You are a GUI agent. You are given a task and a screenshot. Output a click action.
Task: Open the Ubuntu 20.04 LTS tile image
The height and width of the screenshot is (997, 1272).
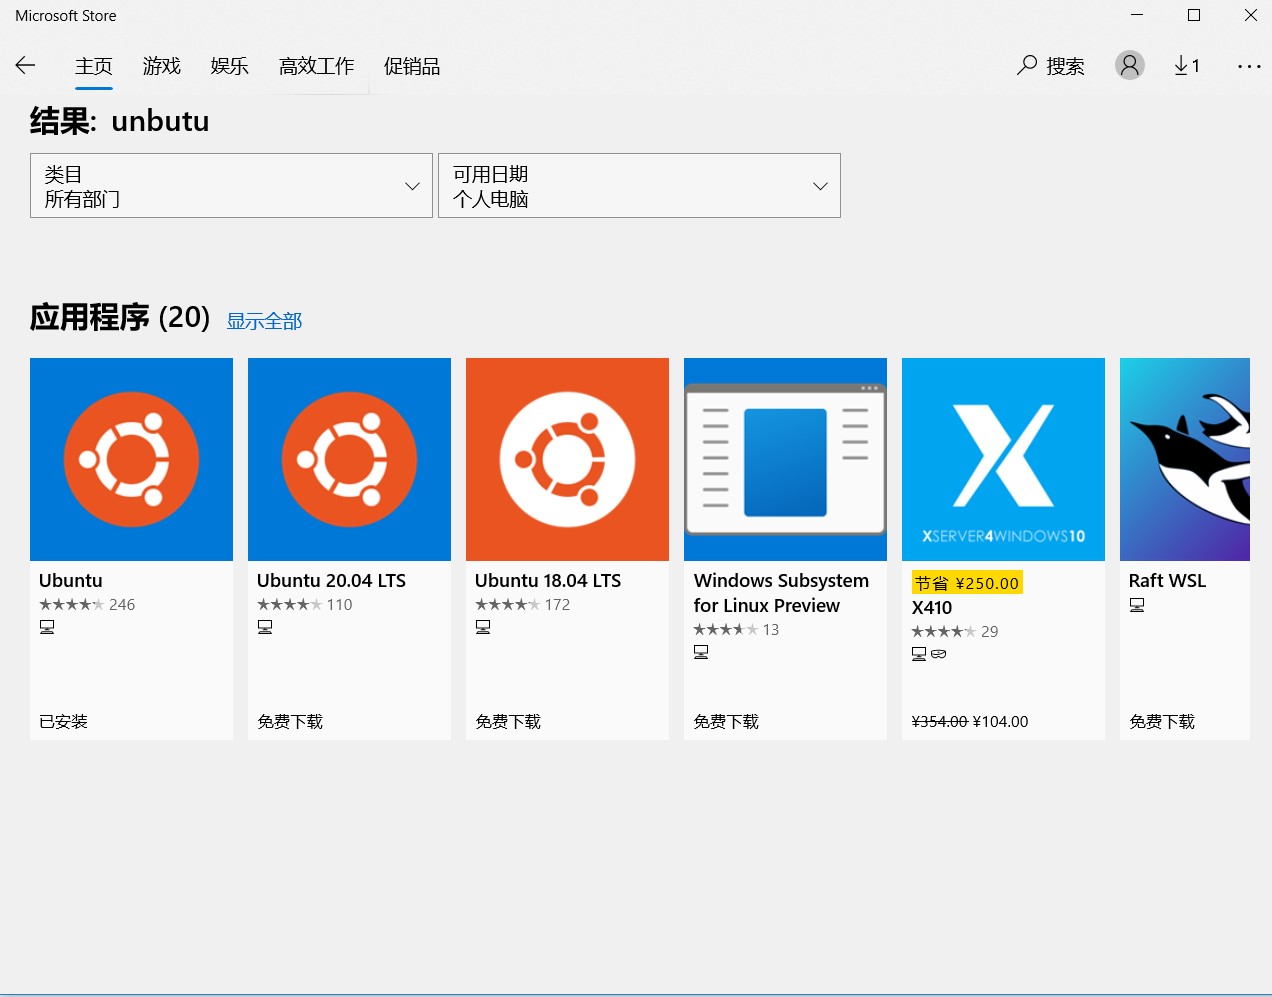pyautogui.click(x=349, y=459)
